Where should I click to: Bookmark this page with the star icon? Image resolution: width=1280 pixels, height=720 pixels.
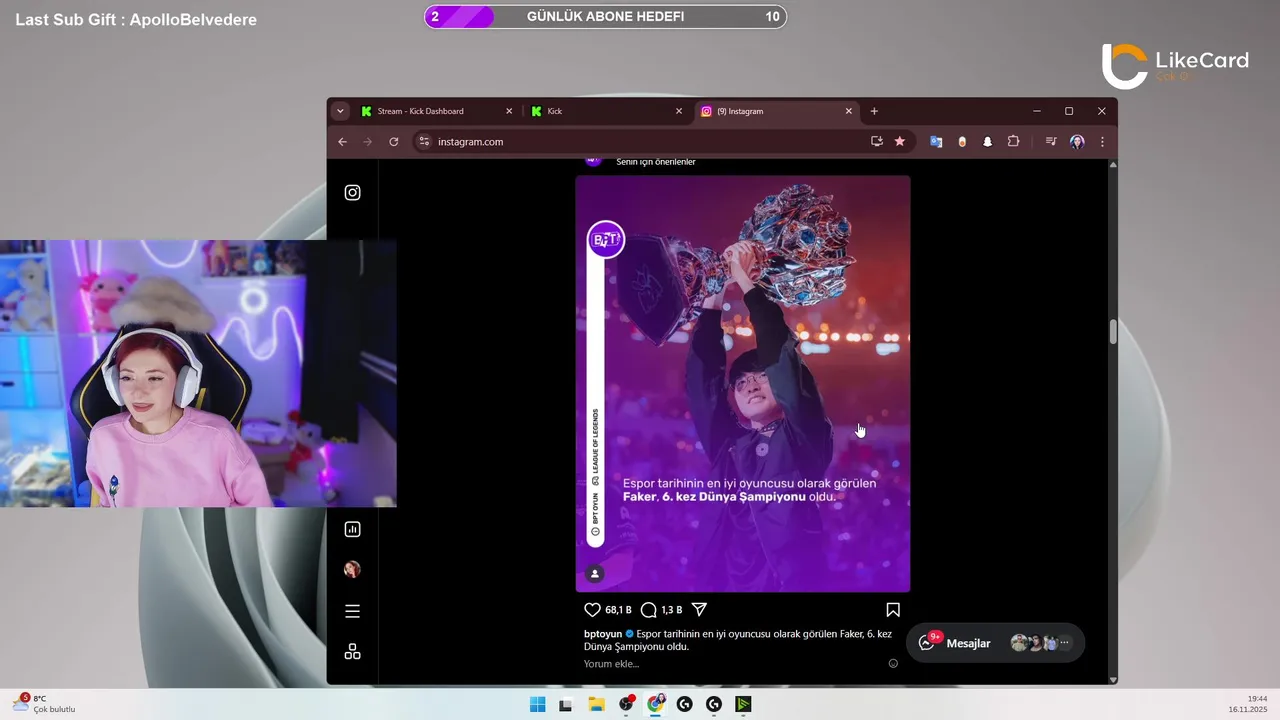[x=900, y=142]
